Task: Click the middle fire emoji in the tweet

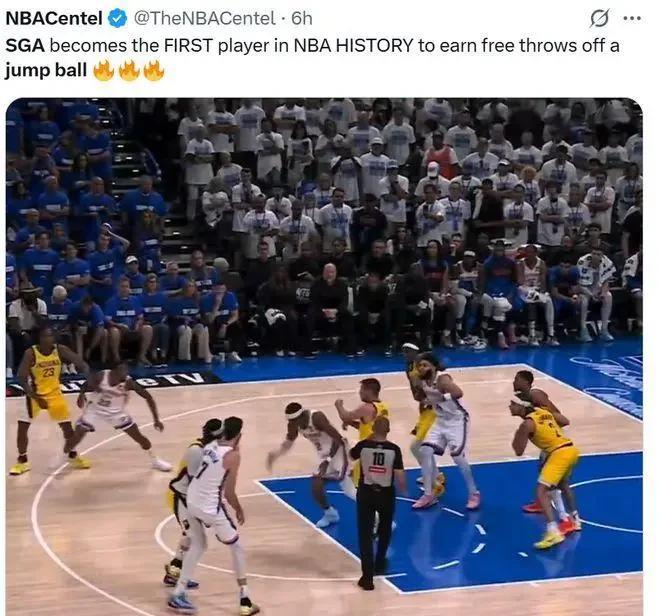Action: coord(129,70)
